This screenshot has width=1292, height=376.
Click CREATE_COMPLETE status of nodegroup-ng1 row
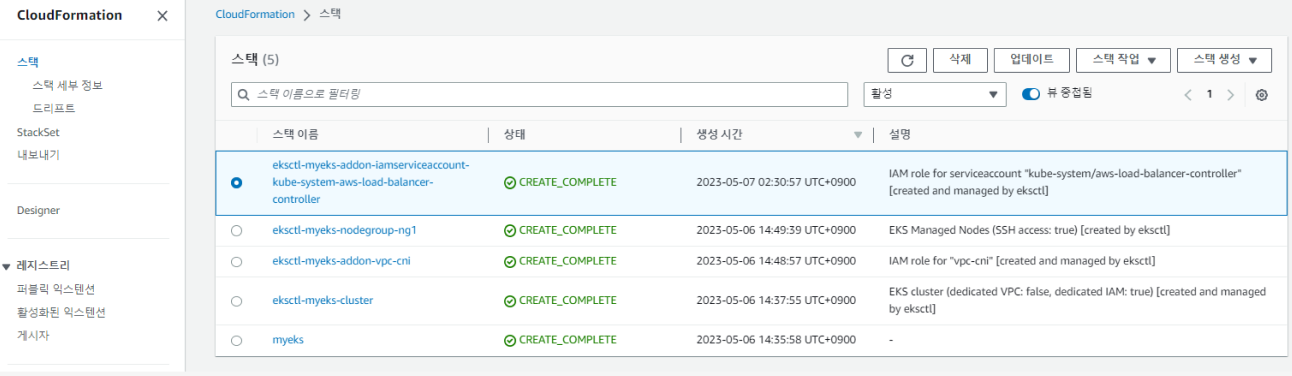(x=560, y=230)
